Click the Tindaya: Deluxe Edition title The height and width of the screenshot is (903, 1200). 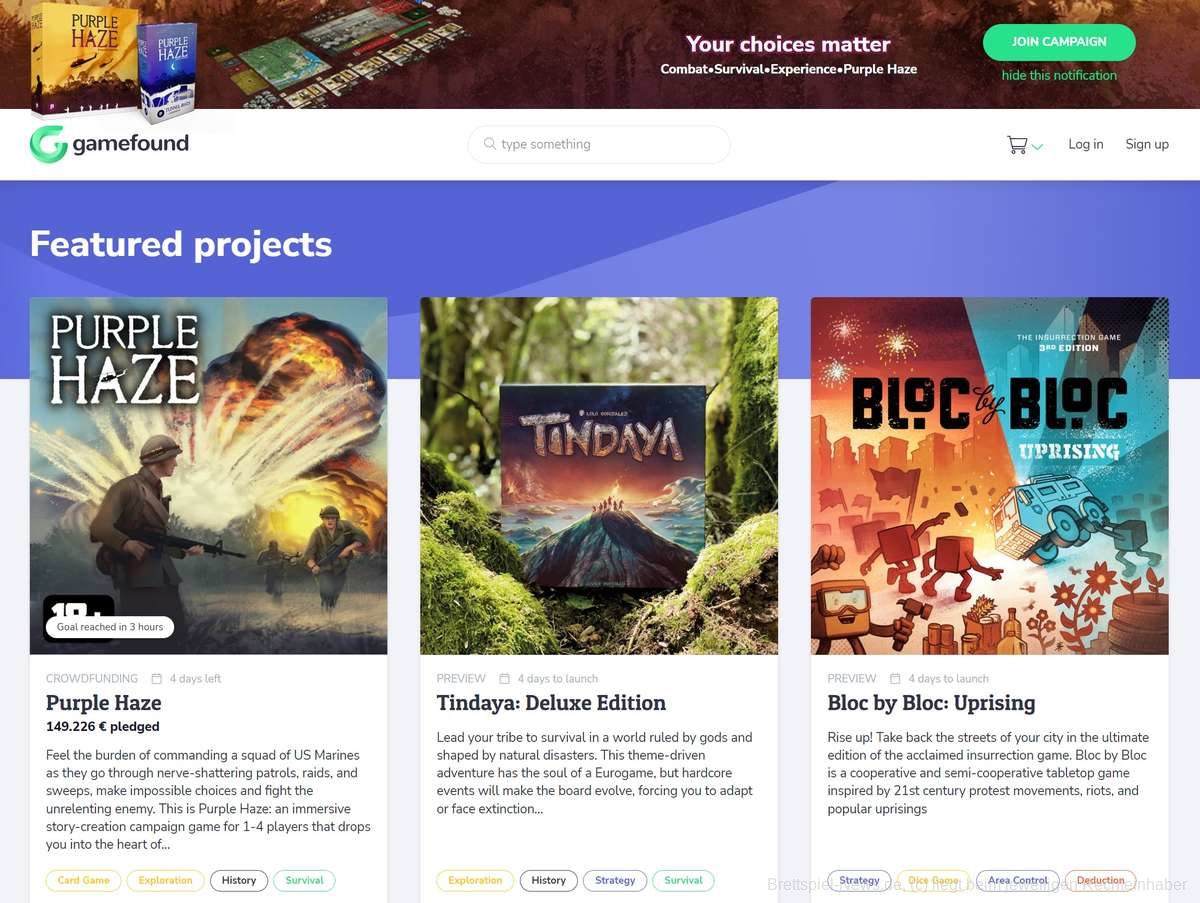(551, 703)
